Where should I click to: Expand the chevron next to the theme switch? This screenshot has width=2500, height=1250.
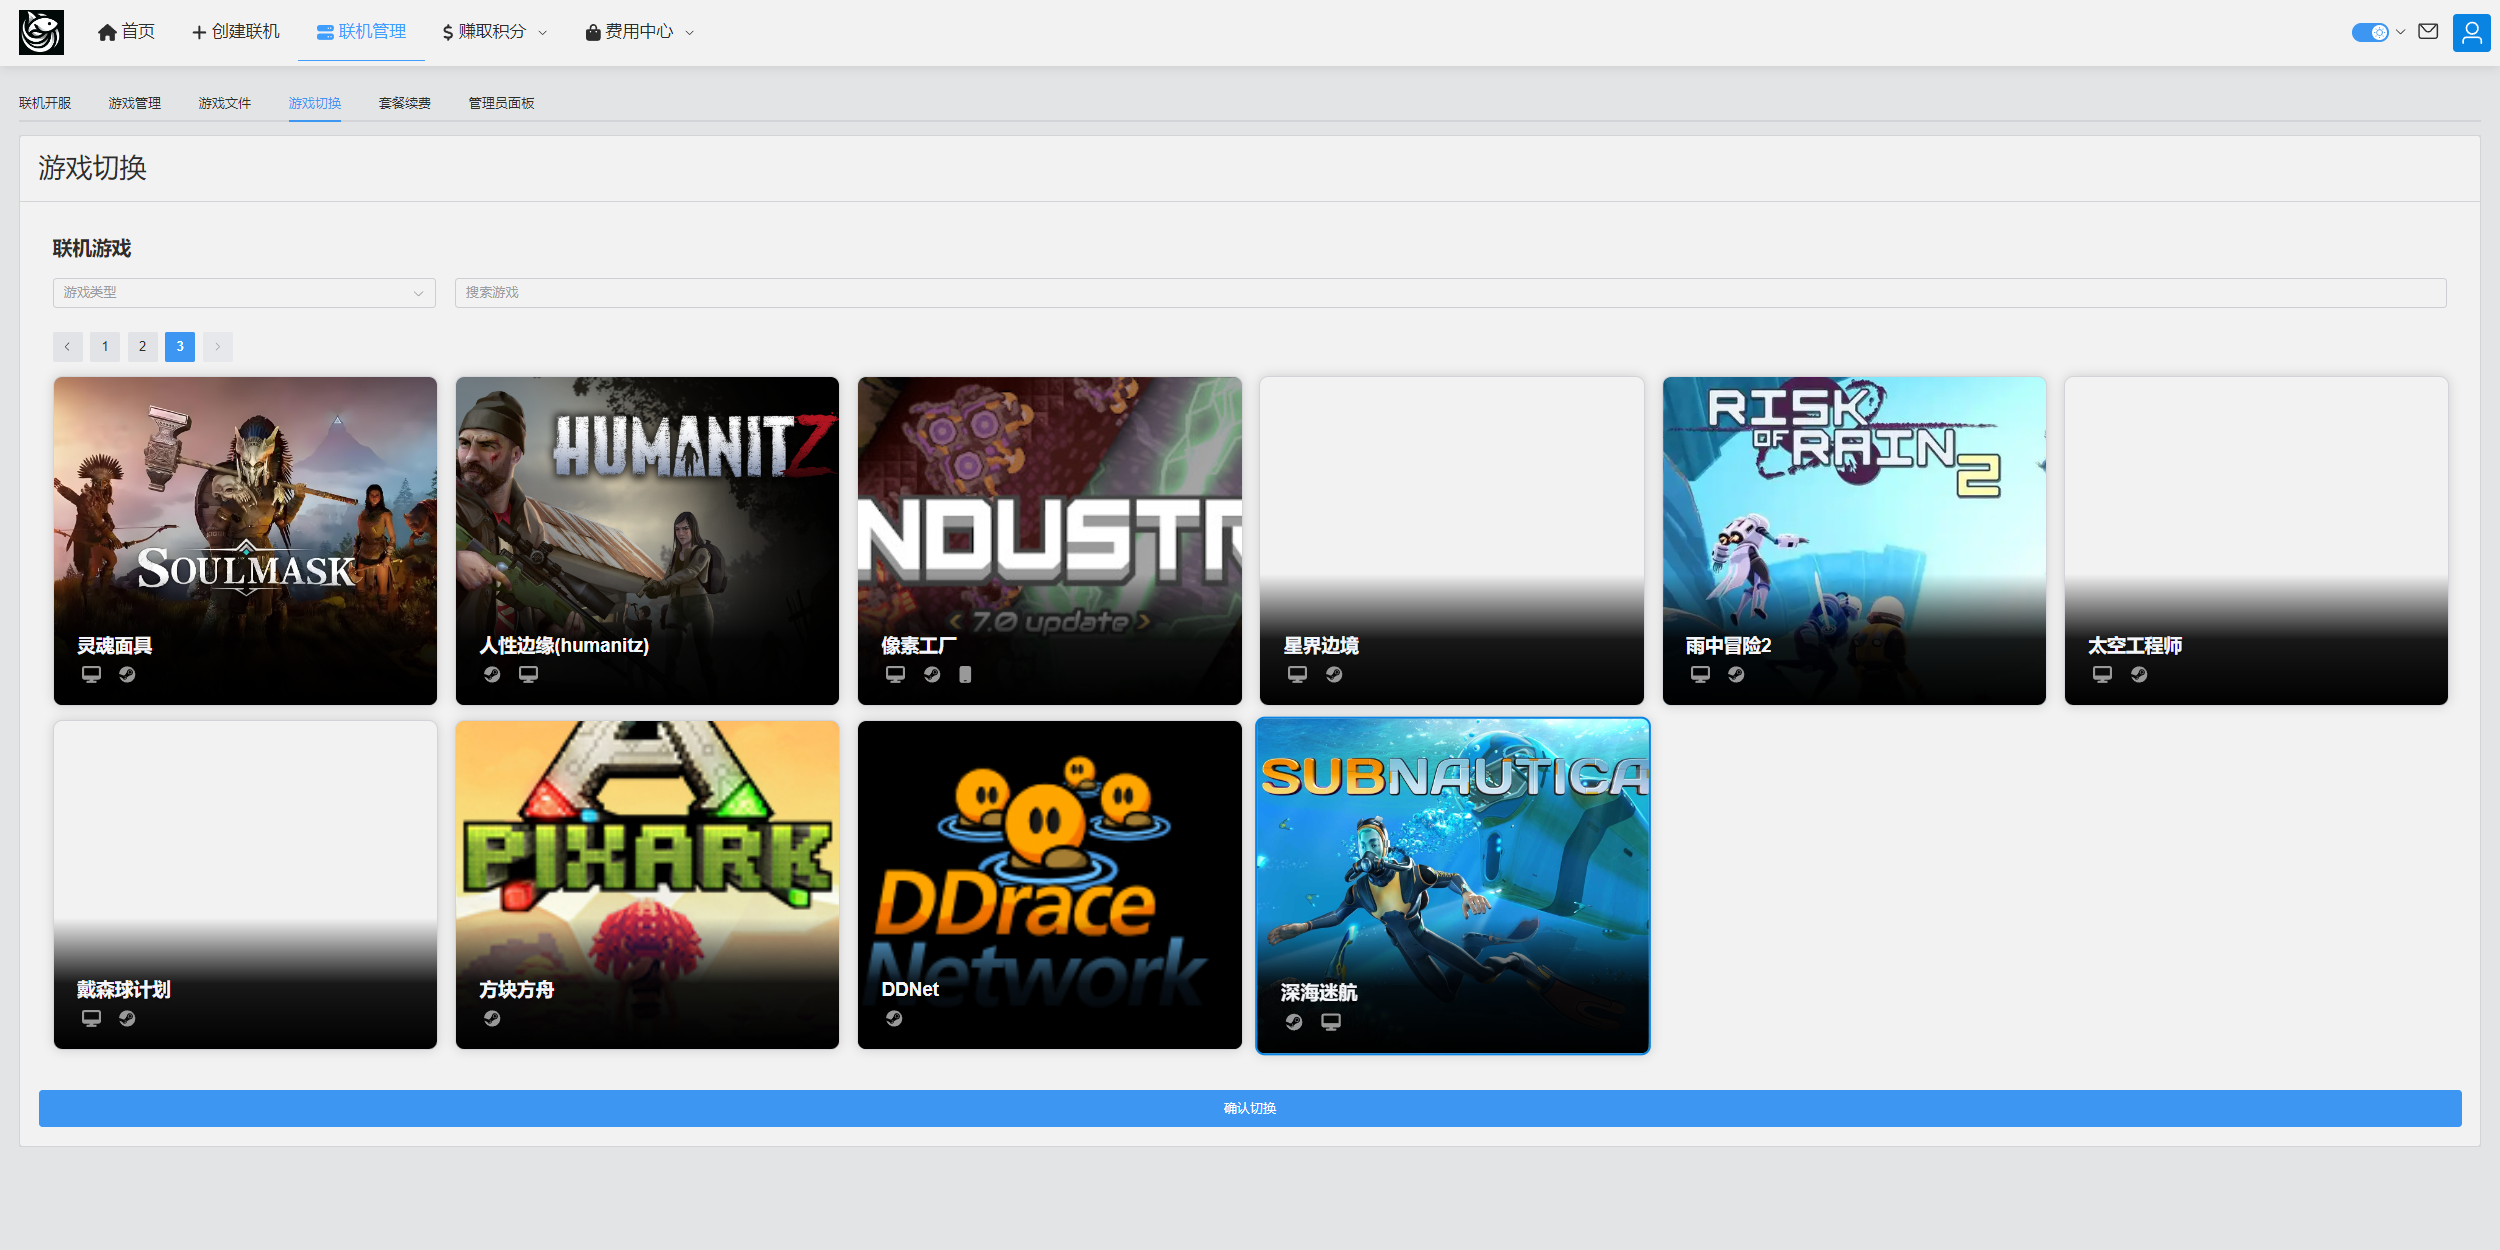click(x=2400, y=32)
